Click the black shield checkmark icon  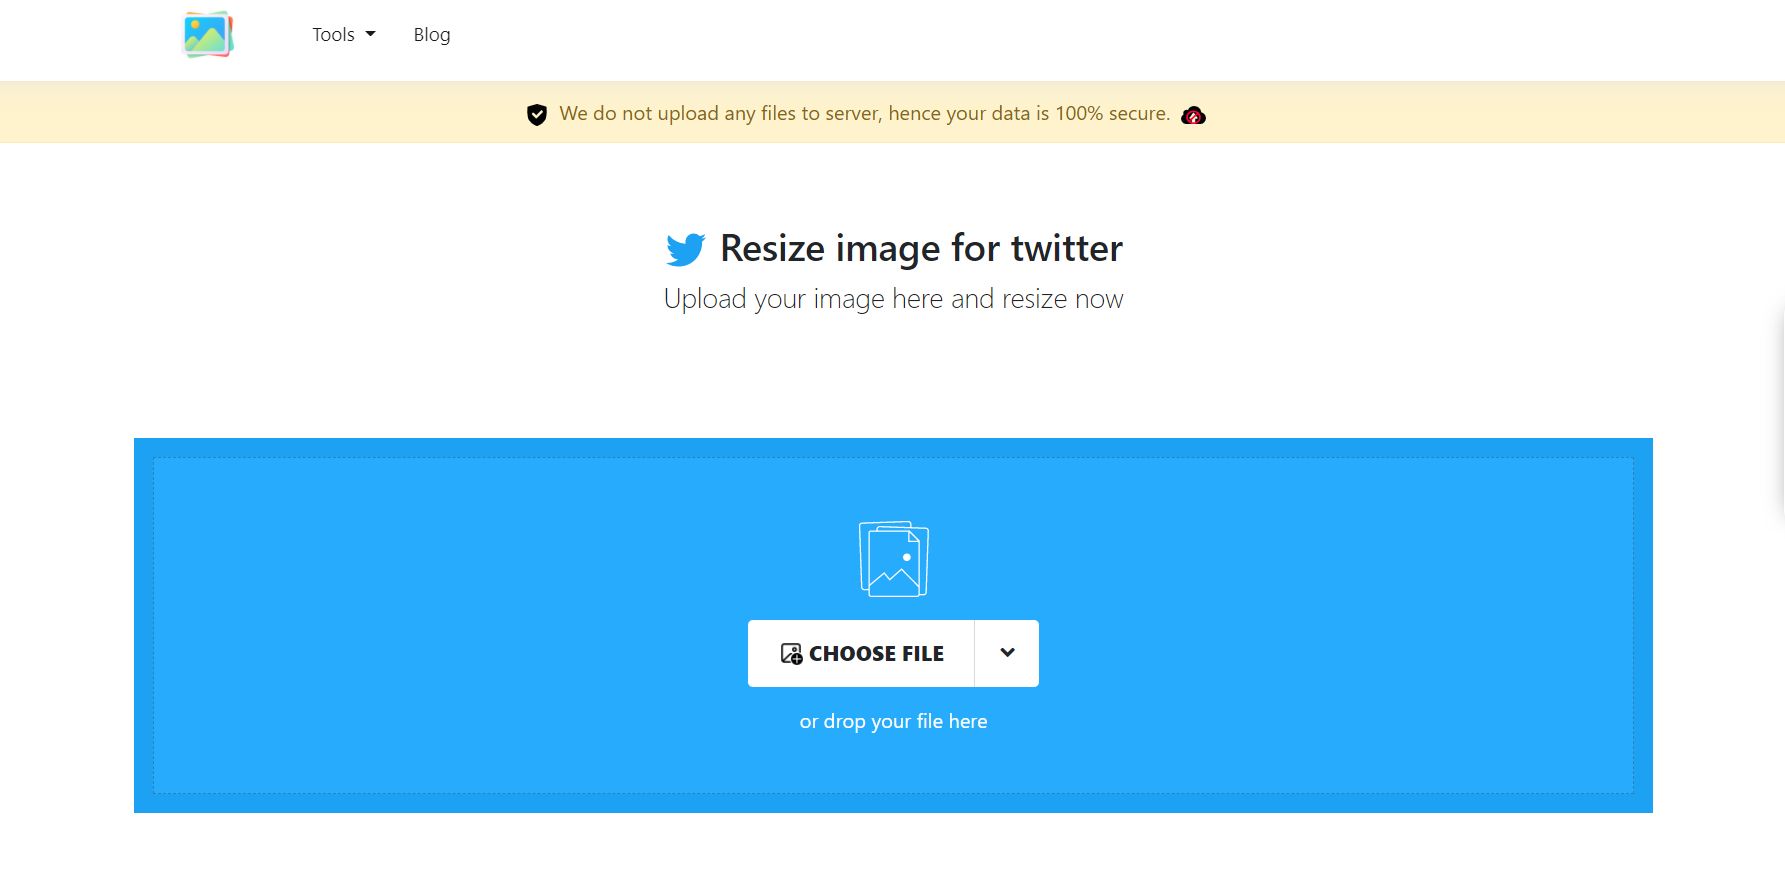(x=537, y=114)
